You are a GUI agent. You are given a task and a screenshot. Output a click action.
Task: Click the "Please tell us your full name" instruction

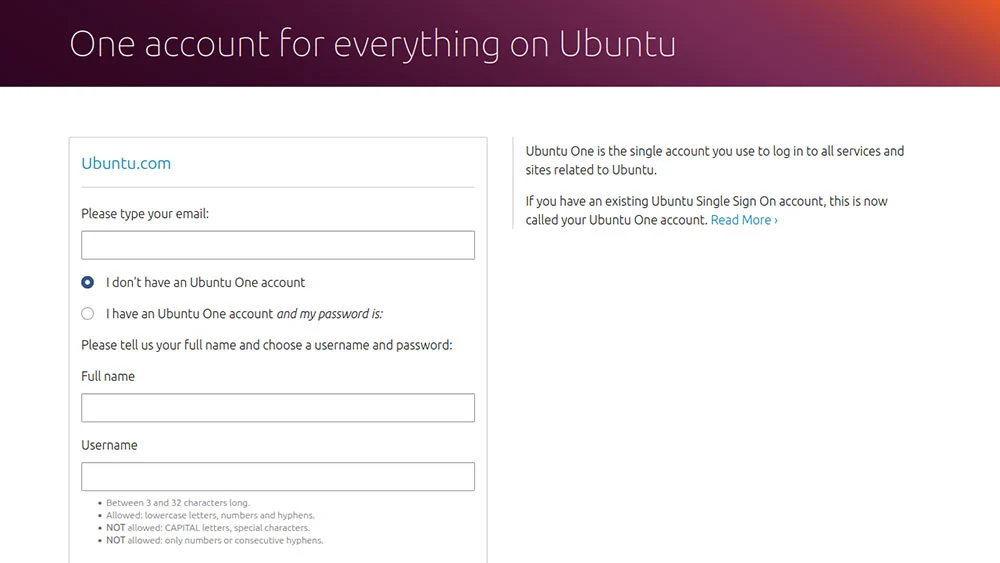pyautogui.click(x=267, y=345)
